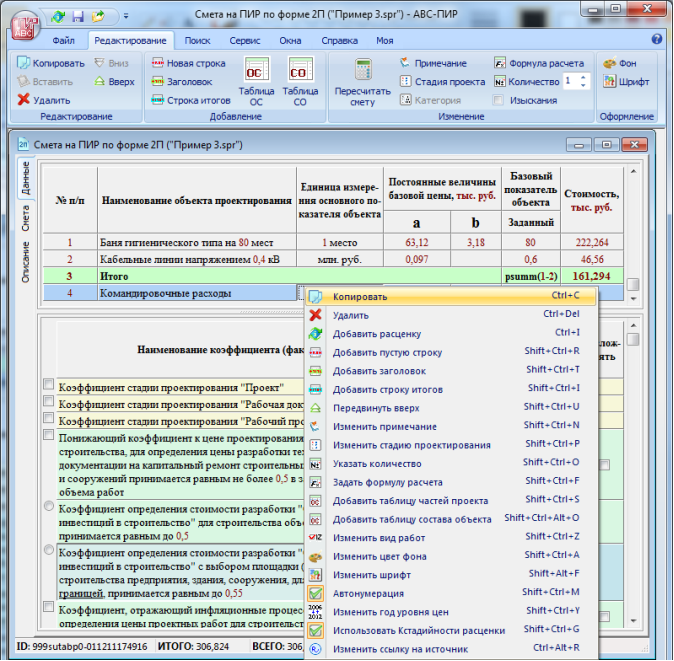Check the инфляционные процессы coefficient checkbox

[x=49, y=606]
